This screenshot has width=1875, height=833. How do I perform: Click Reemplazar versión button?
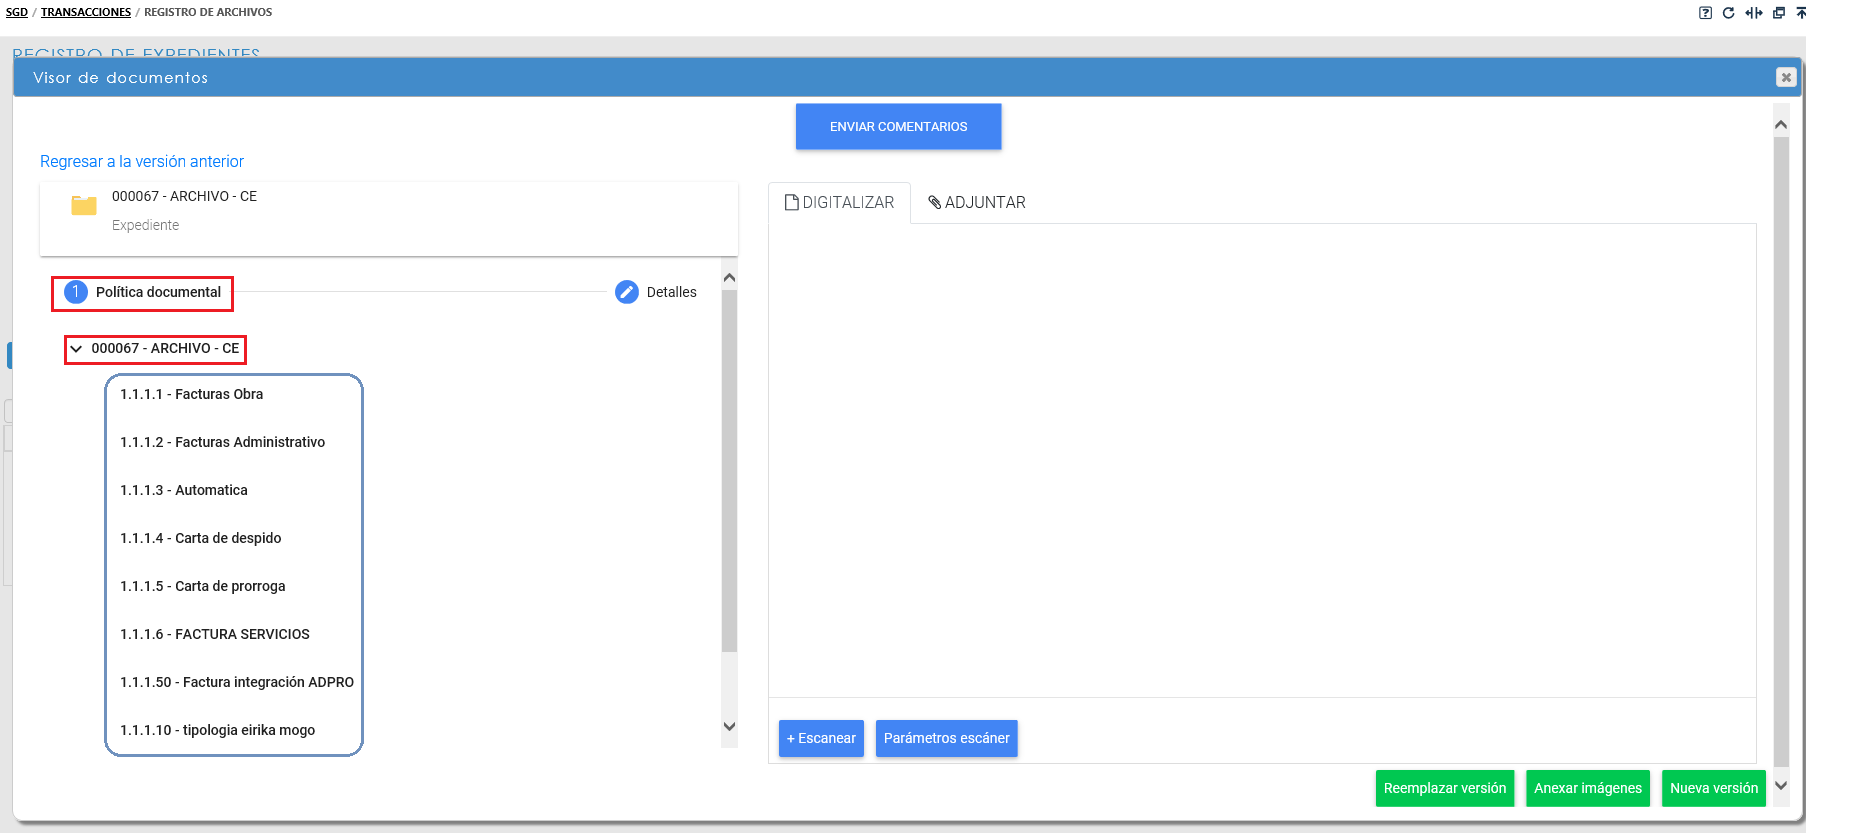pos(1445,788)
